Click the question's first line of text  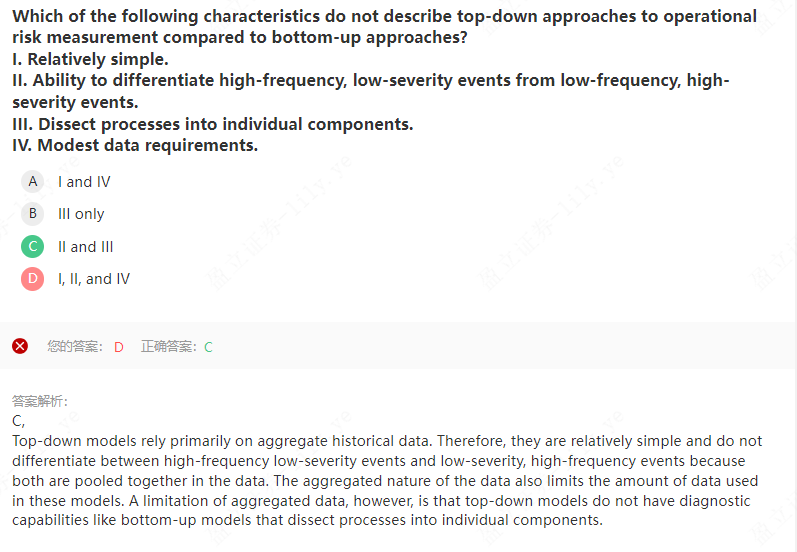click(384, 16)
